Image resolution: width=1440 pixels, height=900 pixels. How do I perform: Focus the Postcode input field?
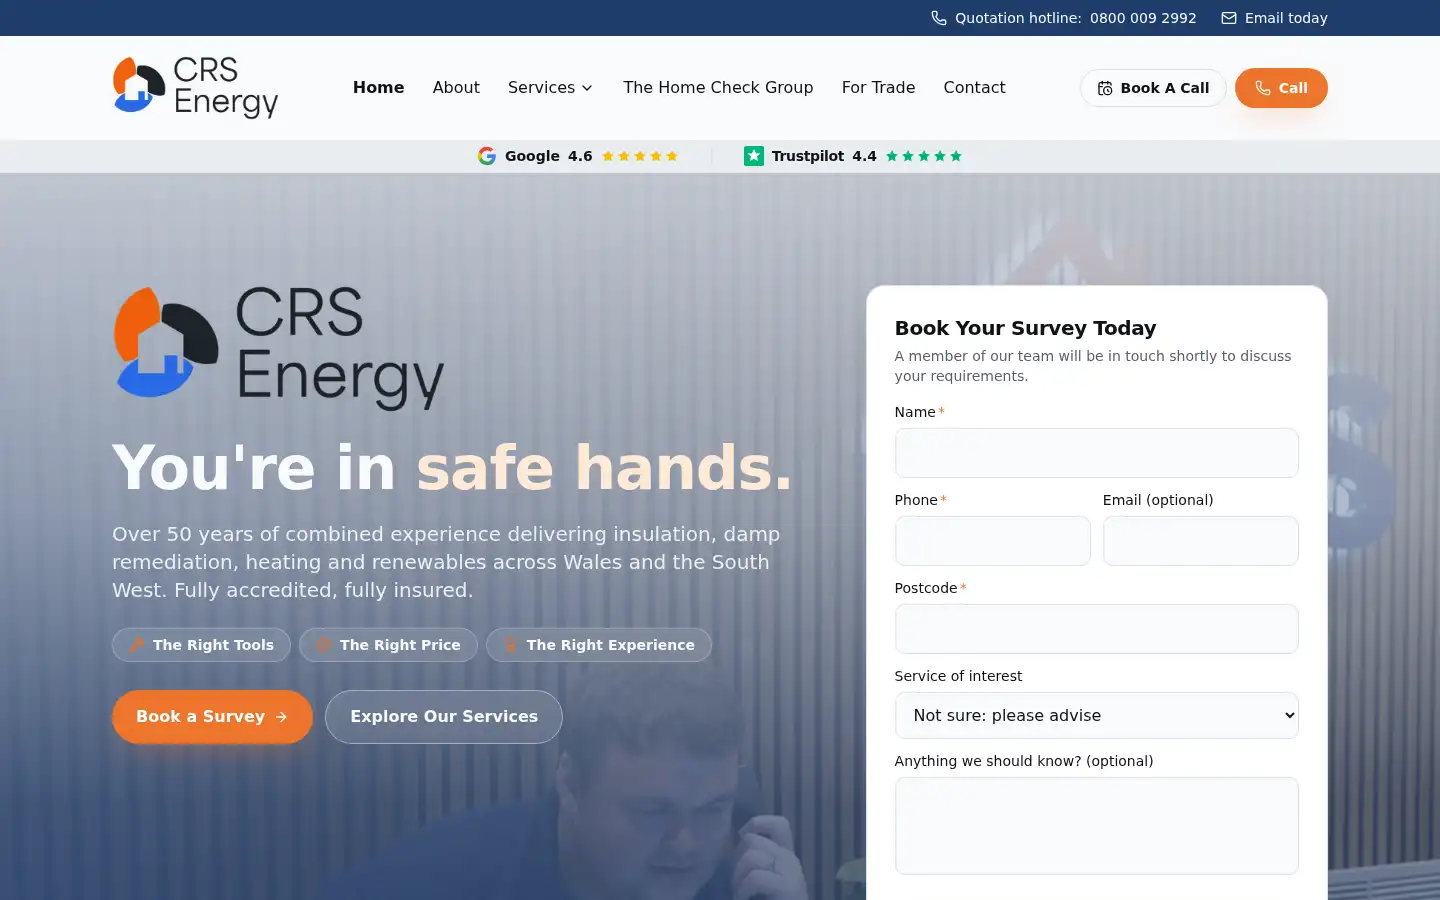pyautogui.click(x=1096, y=629)
